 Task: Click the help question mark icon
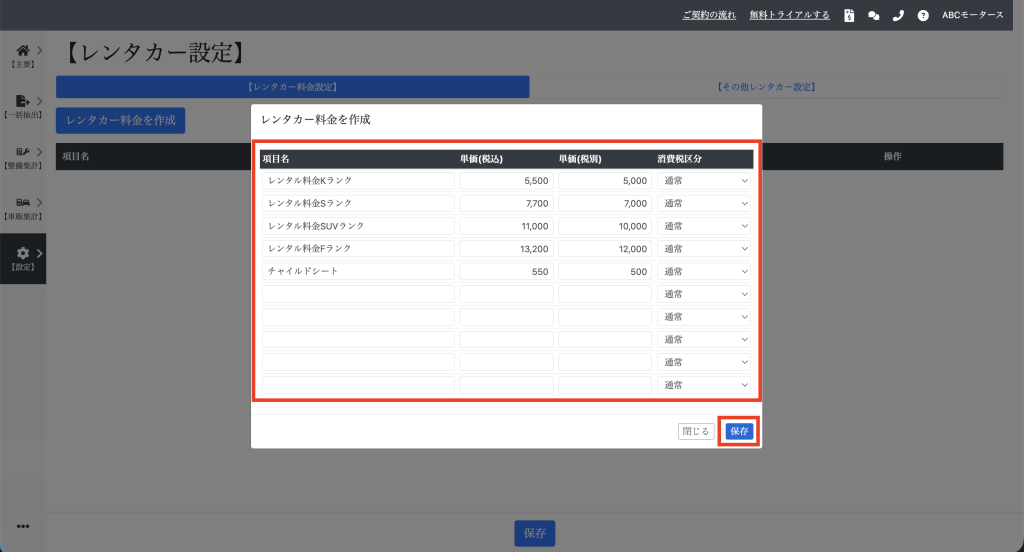point(923,15)
